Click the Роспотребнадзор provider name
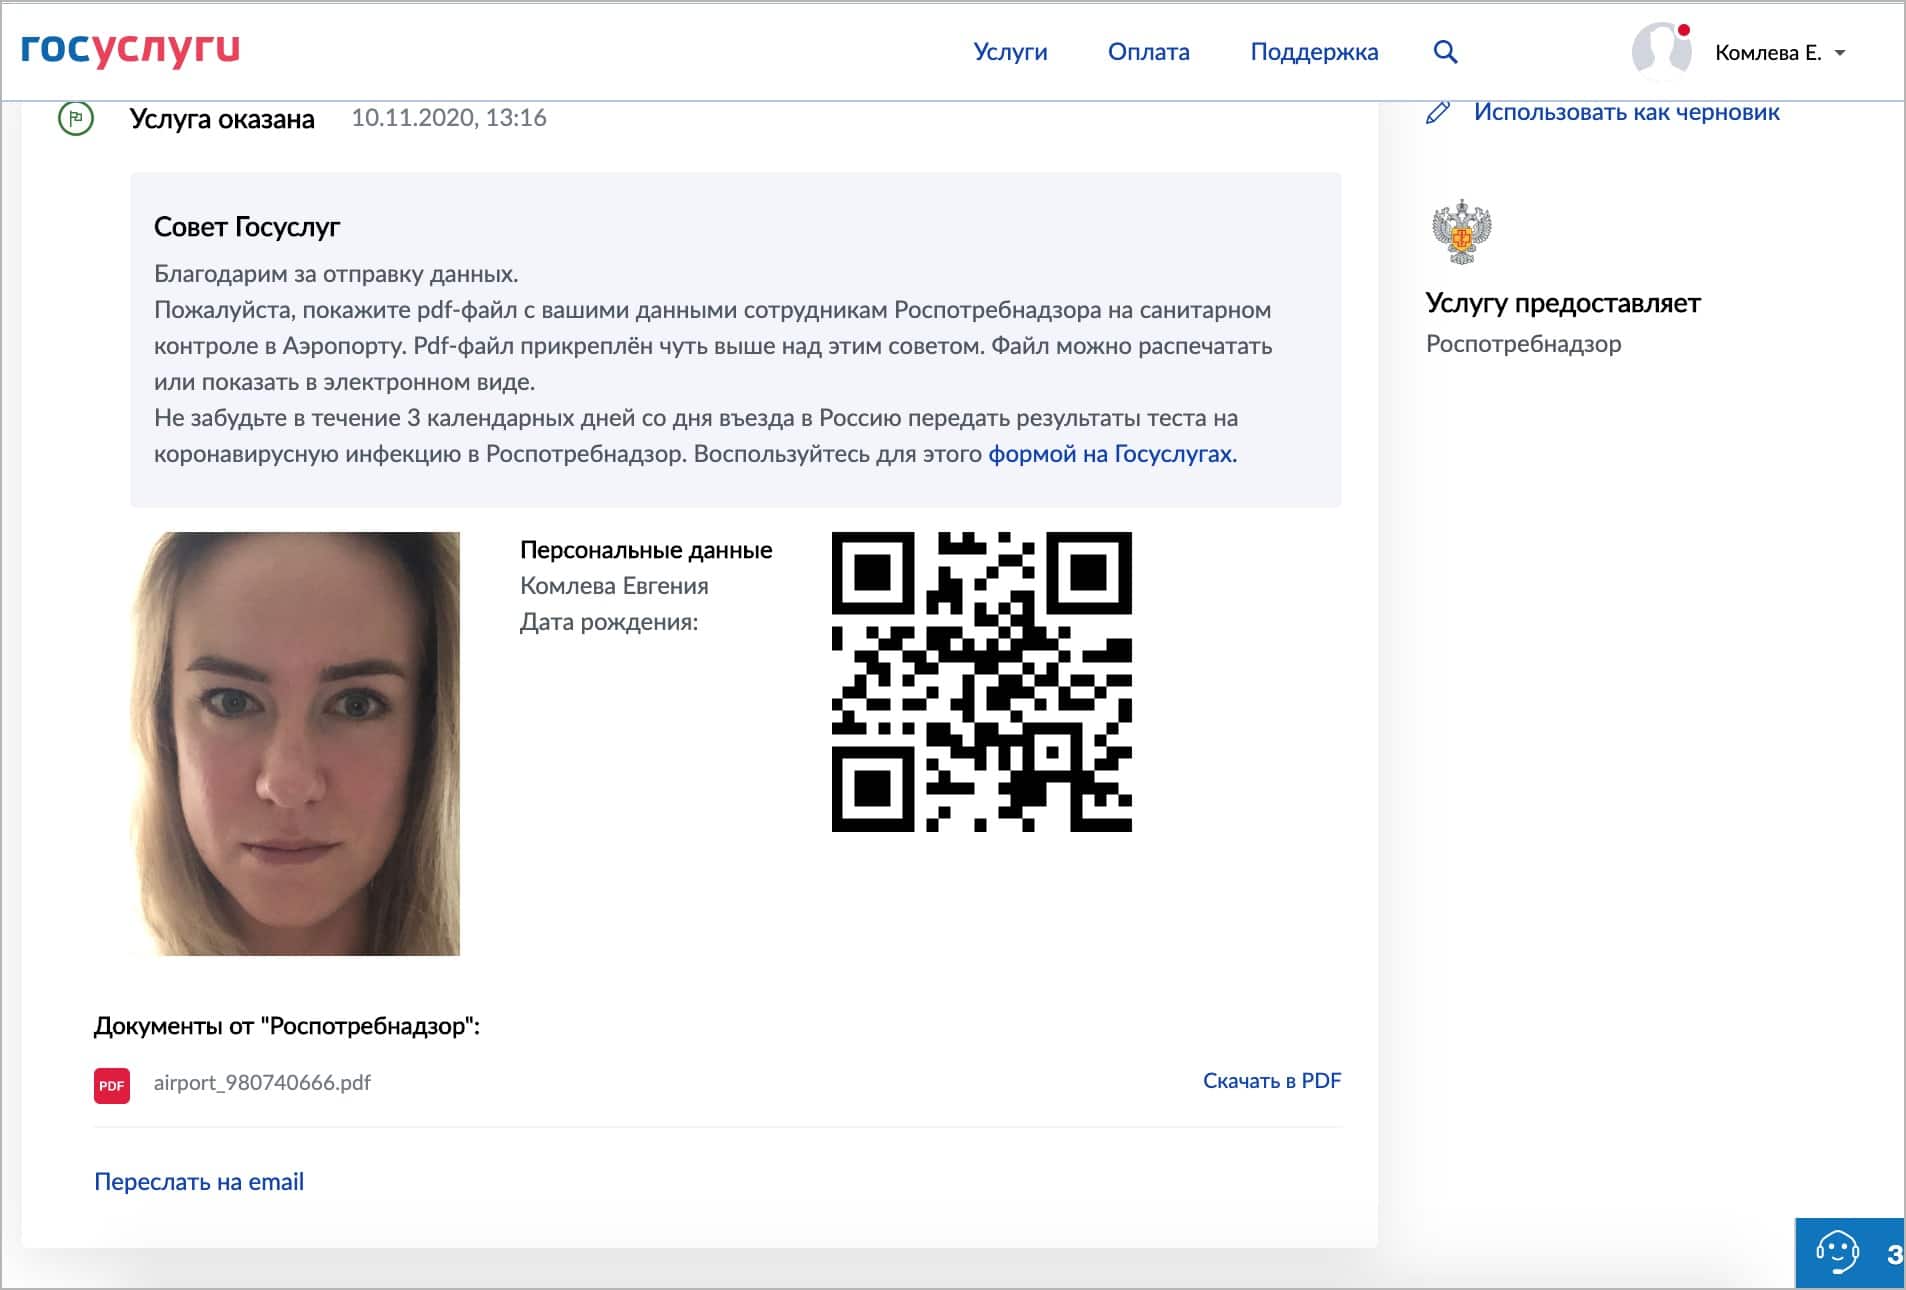 (1523, 344)
